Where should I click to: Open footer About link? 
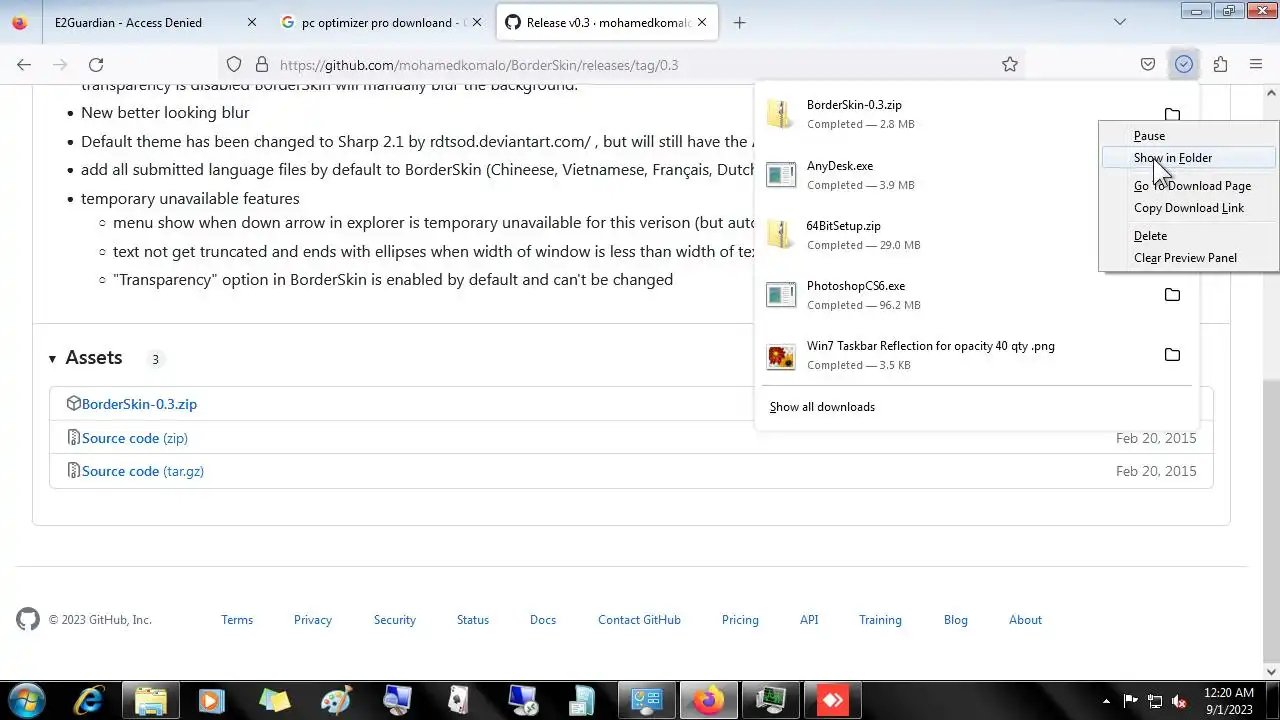(x=1025, y=620)
